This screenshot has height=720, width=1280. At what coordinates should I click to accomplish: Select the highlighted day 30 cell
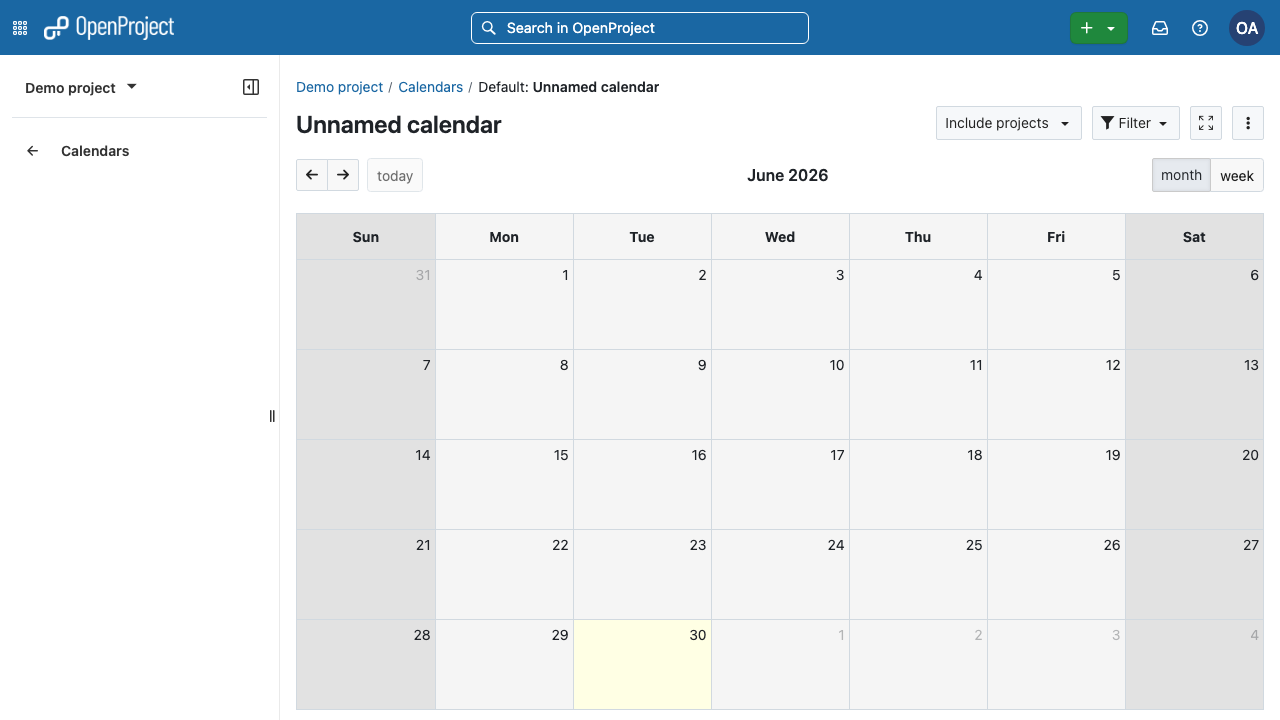pyautogui.click(x=642, y=664)
